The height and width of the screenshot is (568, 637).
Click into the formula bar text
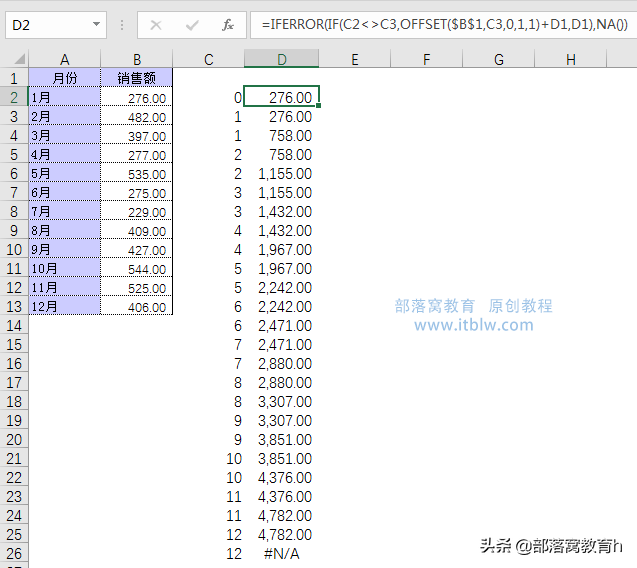[443, 25]
